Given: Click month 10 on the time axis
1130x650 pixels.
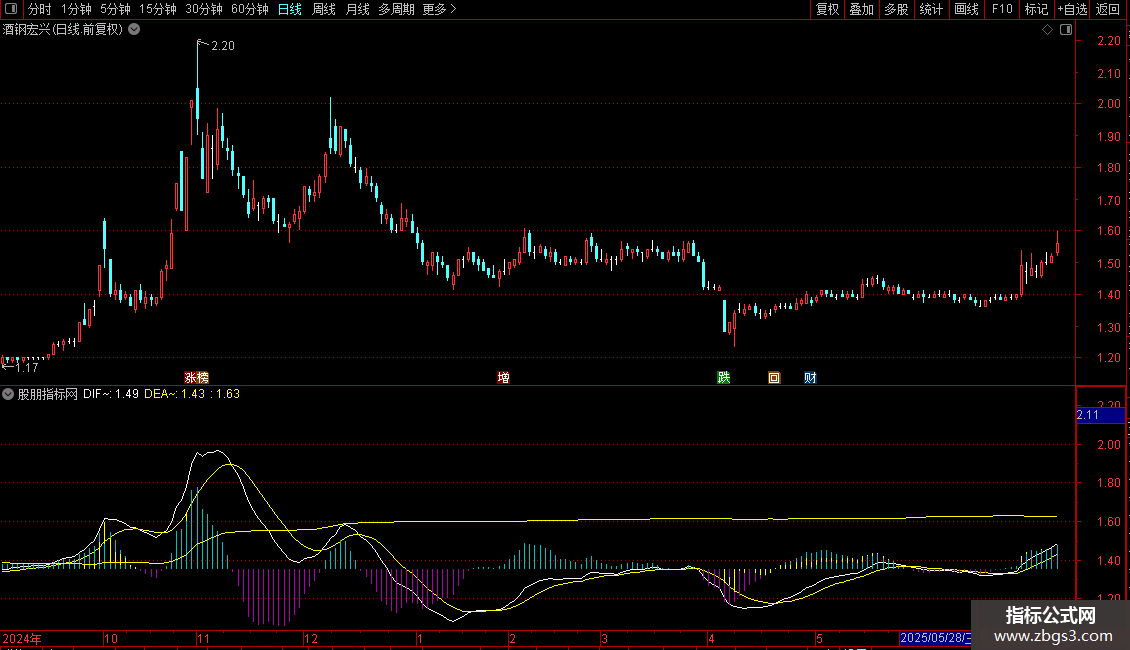Looking at the screenshot, I should (110, 638).
